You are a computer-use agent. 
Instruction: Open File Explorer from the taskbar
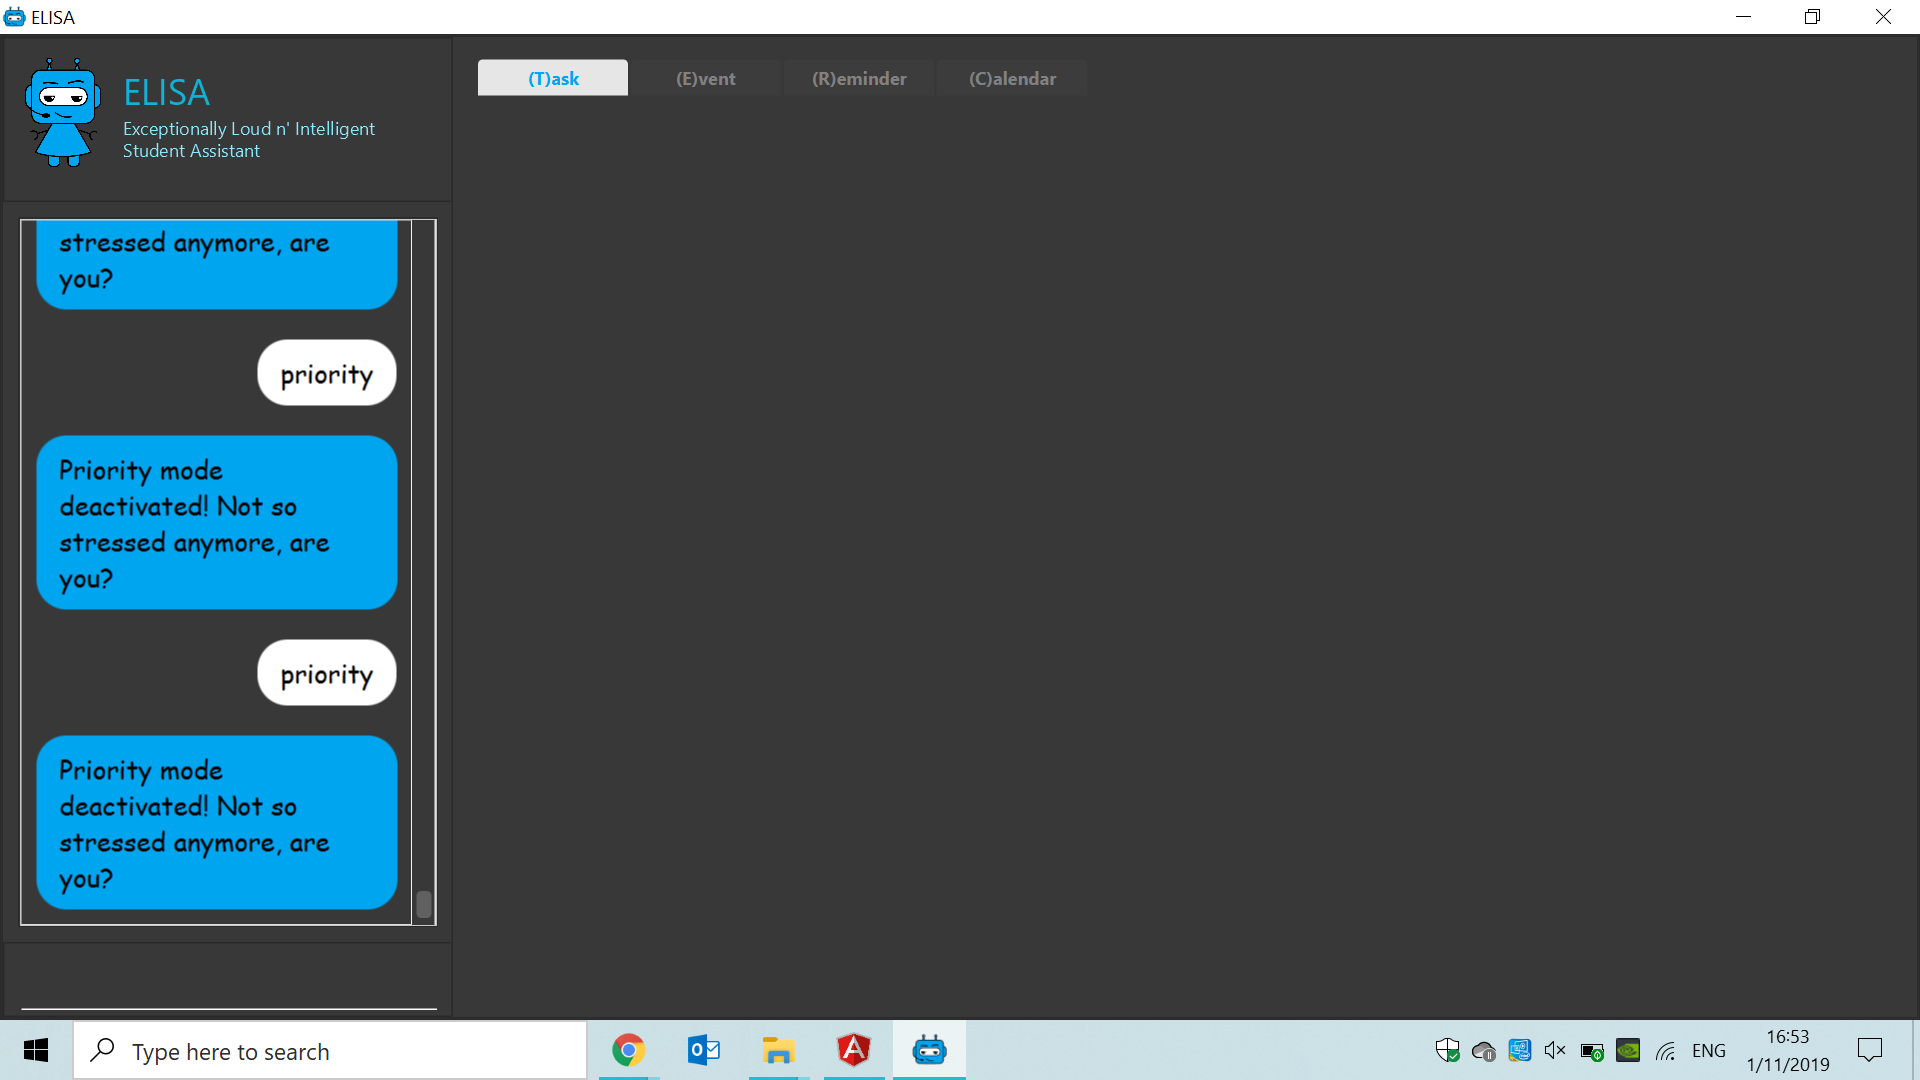[x=778, y=1050]
